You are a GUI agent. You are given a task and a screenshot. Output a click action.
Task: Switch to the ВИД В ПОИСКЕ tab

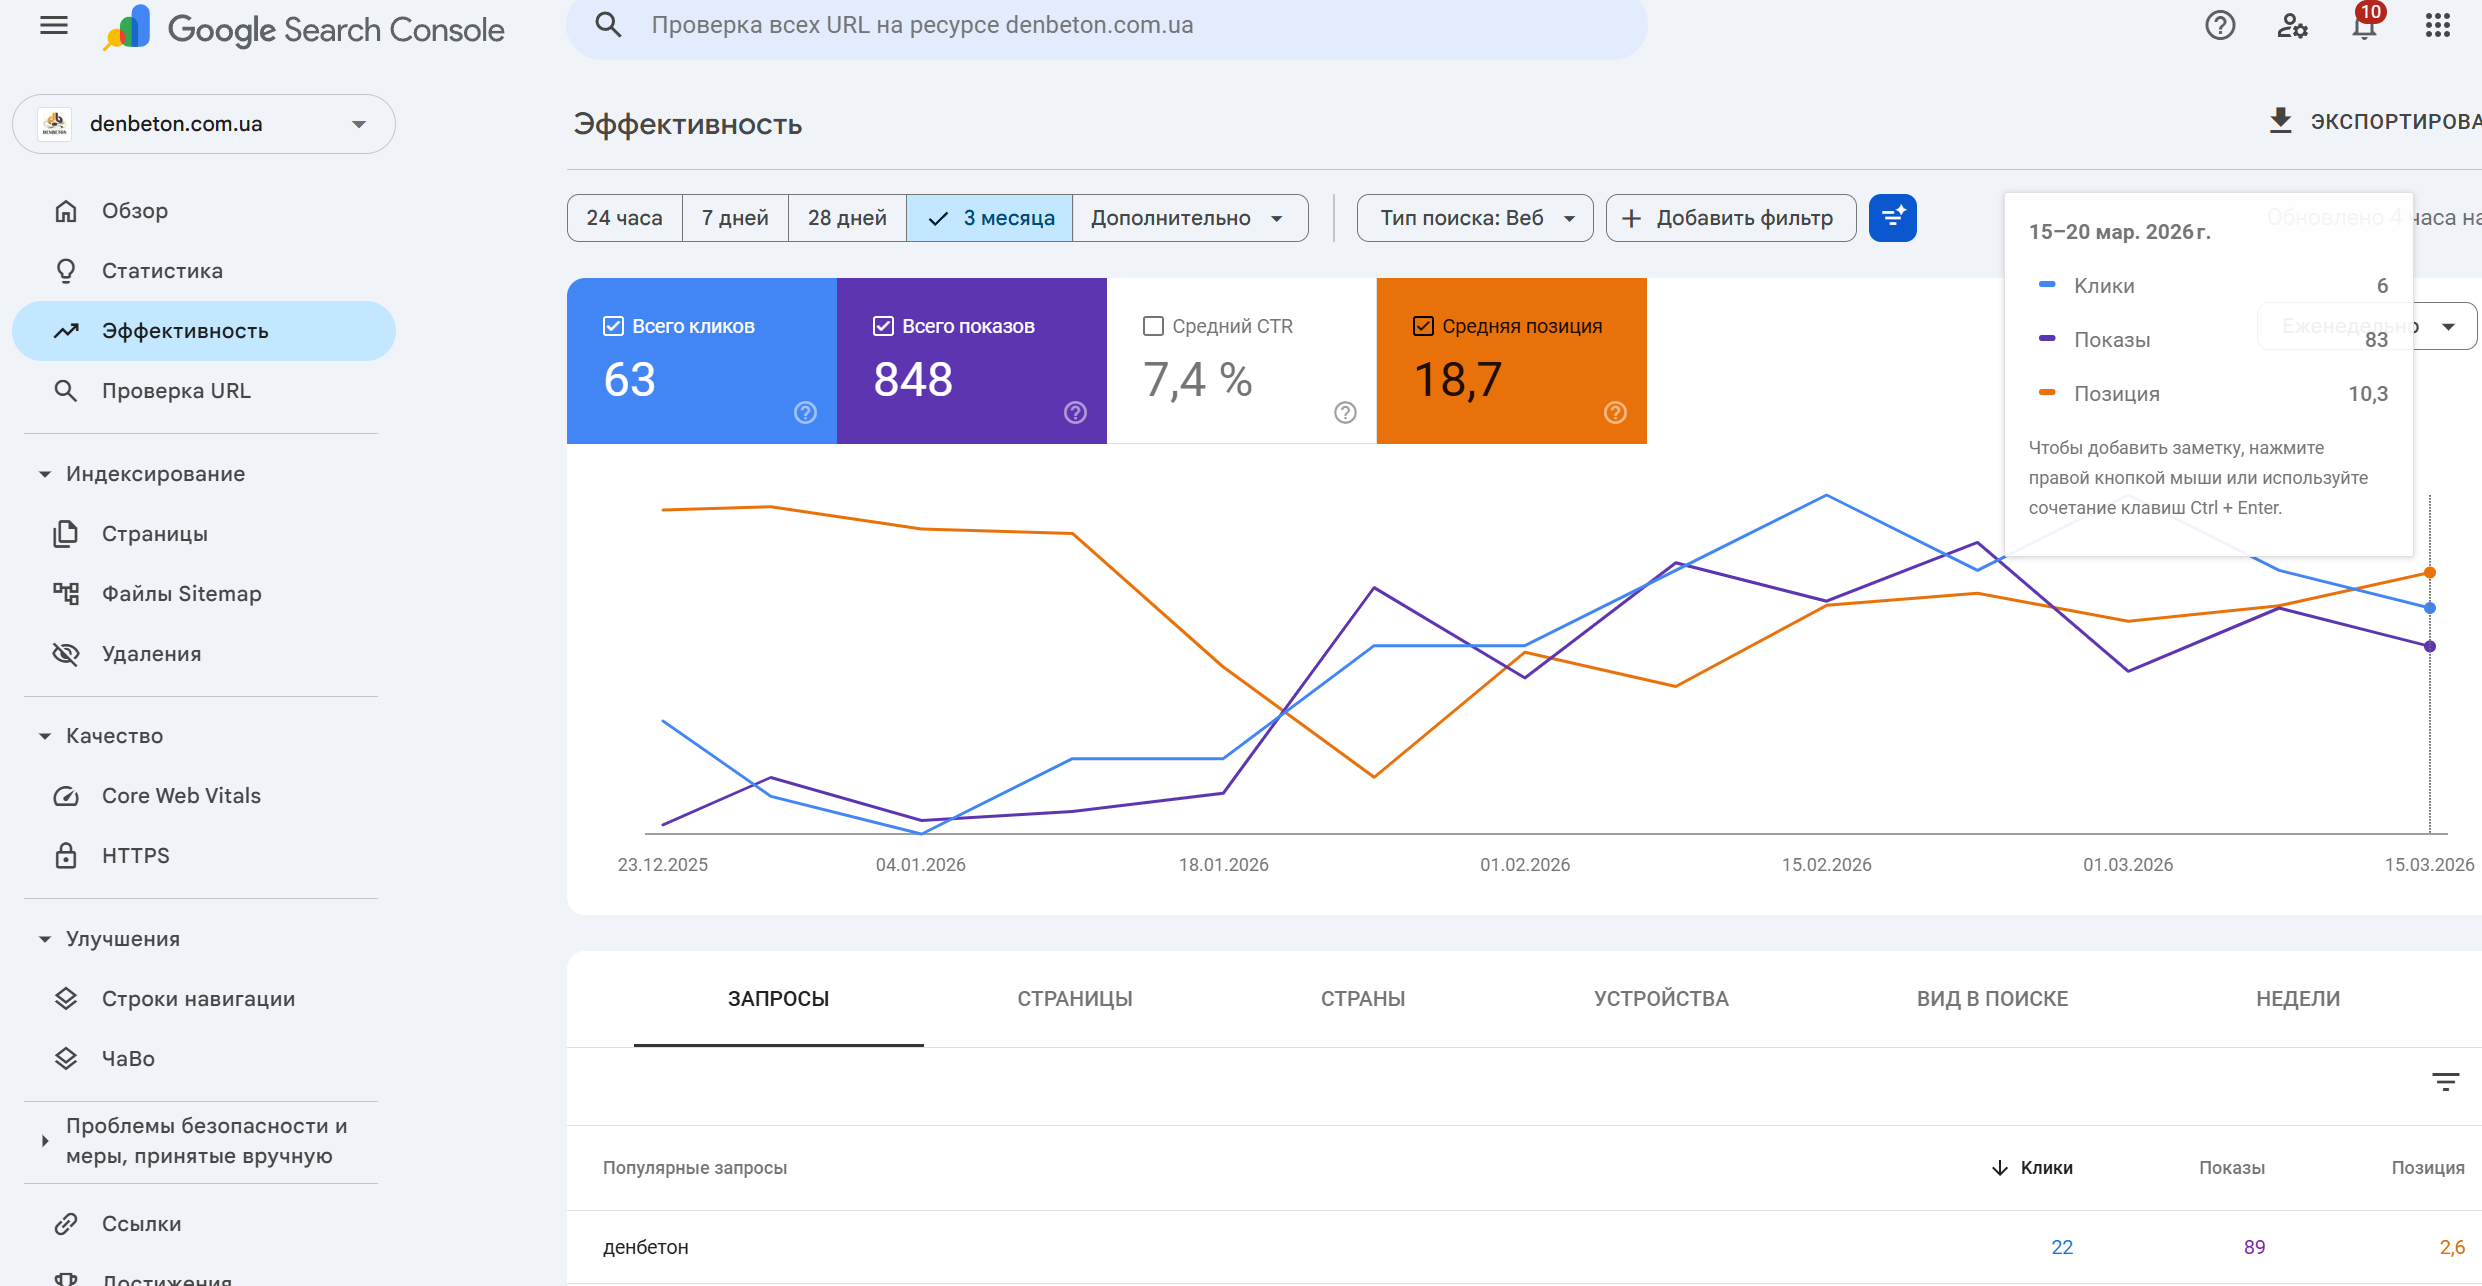1992,999
